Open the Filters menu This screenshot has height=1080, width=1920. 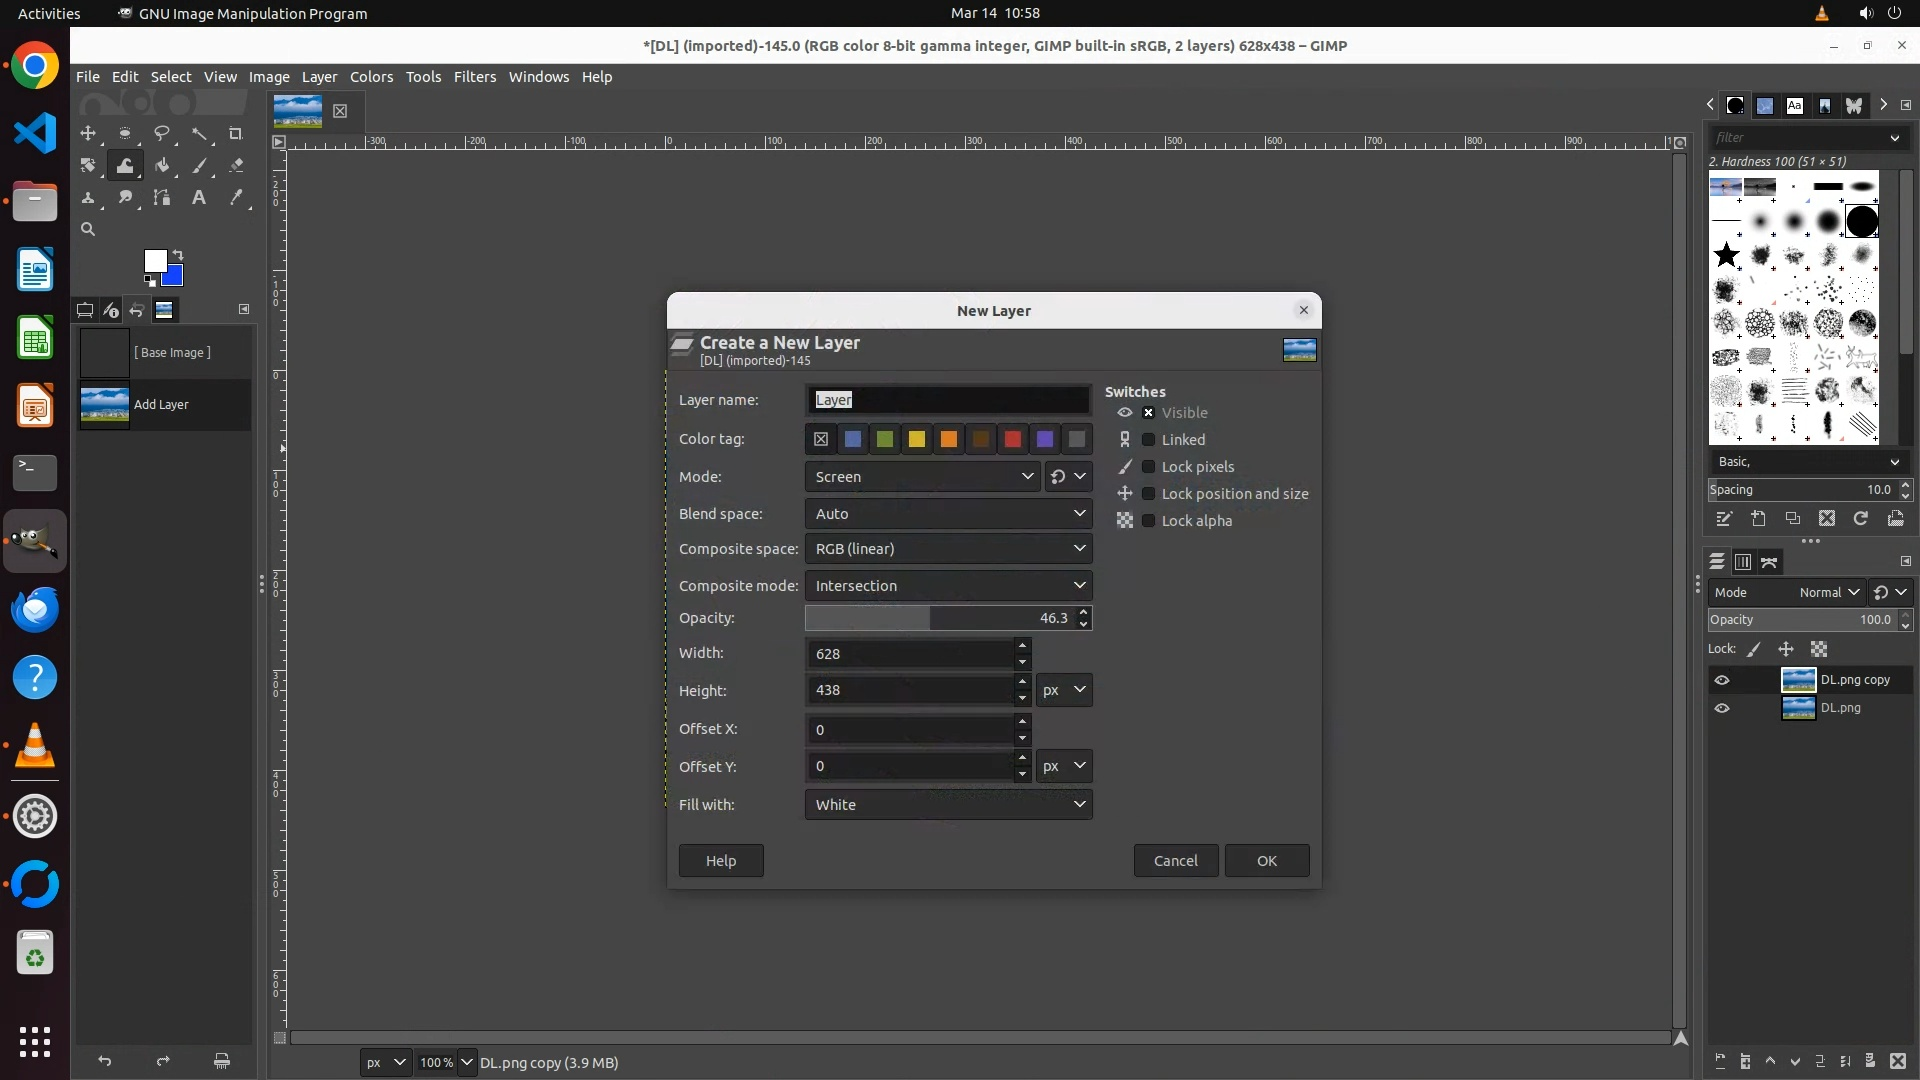[x=474, y=77]
